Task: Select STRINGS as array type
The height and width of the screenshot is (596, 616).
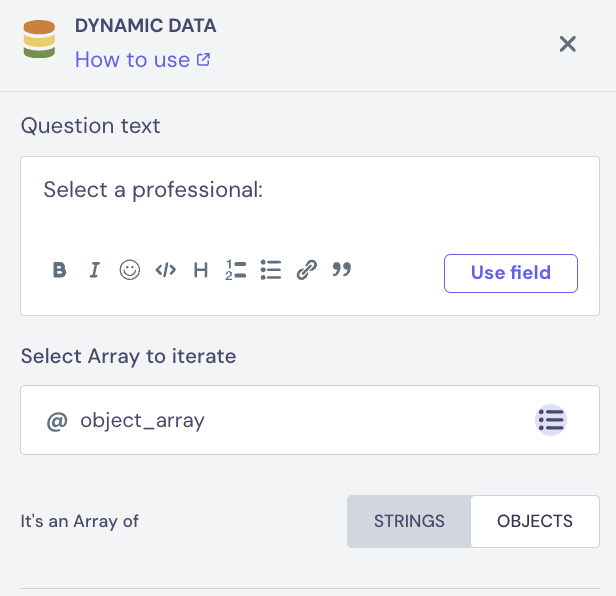Action: click(x=409, y=521)
